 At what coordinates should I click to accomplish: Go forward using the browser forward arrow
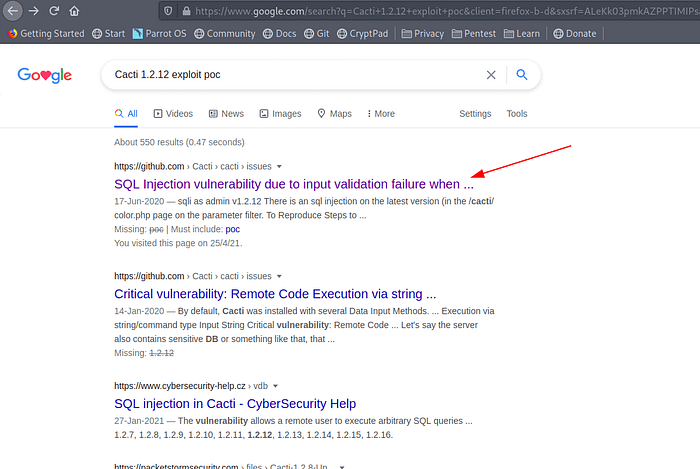pos(33,11)
